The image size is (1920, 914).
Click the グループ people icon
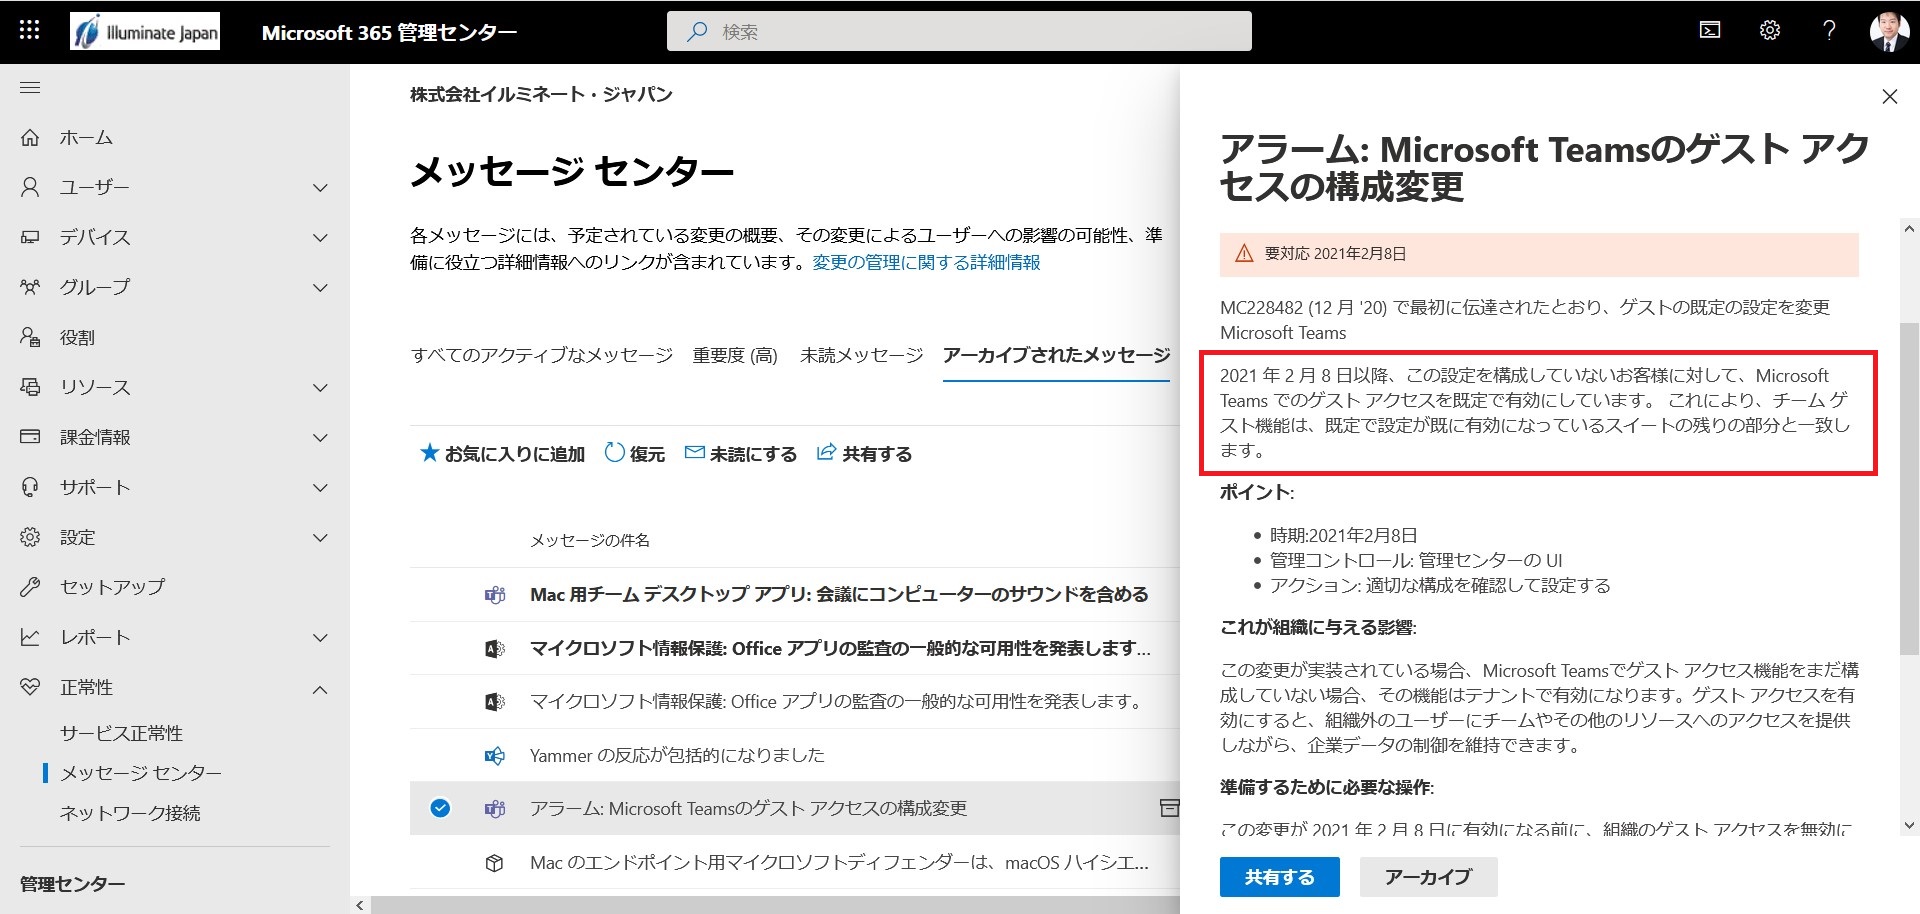pos(30,287)
